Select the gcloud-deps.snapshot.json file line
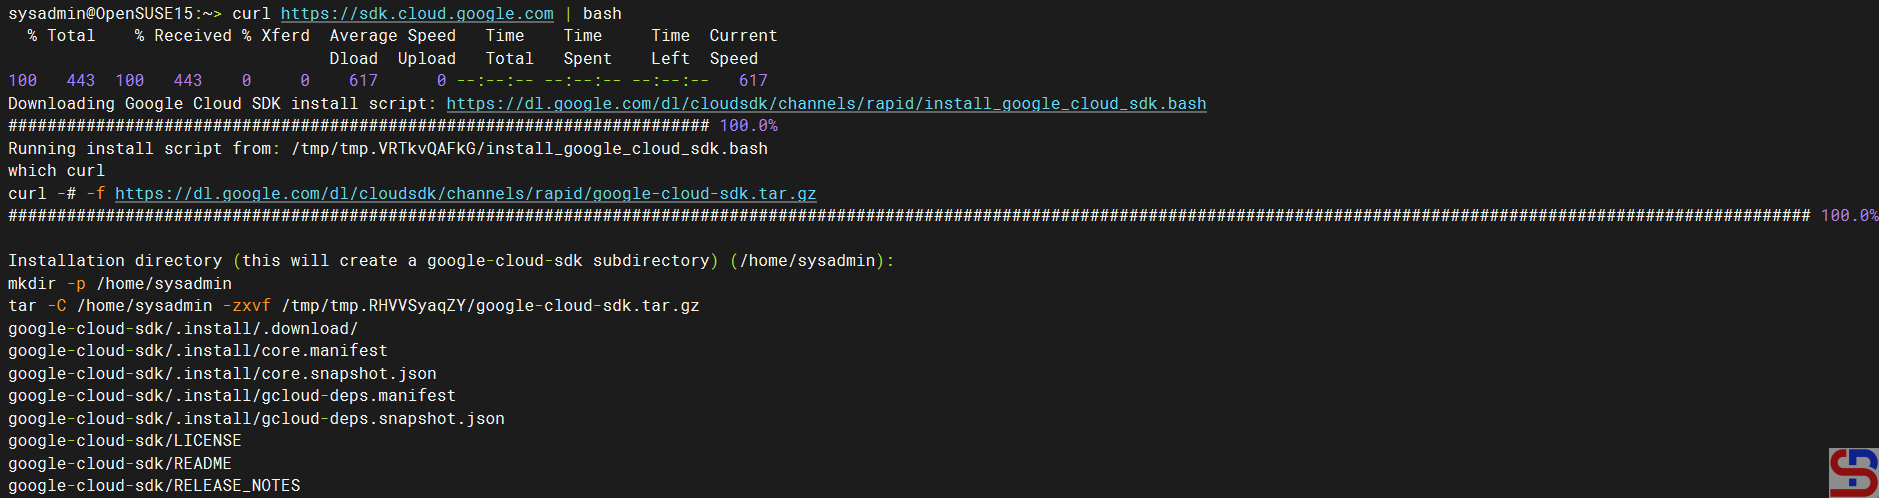This screenshot has height=498, width=1879. pyautogui.click(x=256, y=419)
